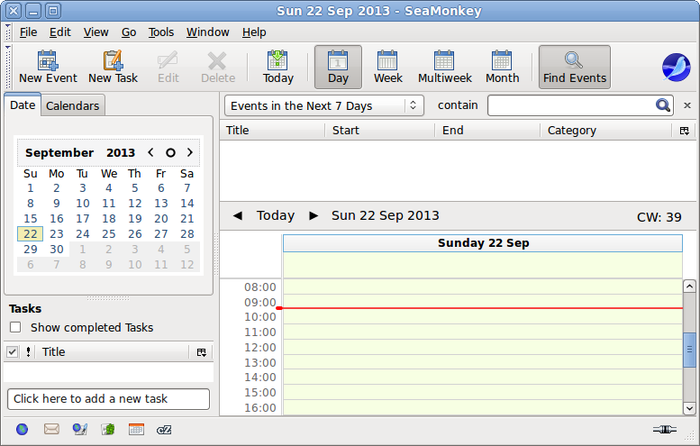The image size is (700, 446).
Task: Click the CW: 39 calendar week label
Action: pyautogui.click(x=659, y=217)
